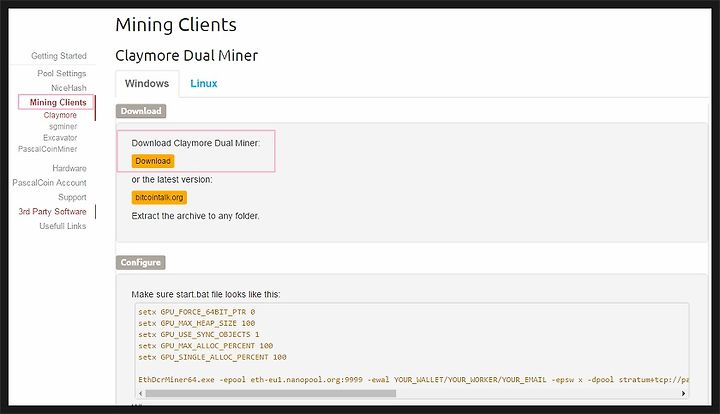This screenshot has width=720, height=414.
Task: Click 'Extract the archive to any folder.' text
Action: pos(195,216)
